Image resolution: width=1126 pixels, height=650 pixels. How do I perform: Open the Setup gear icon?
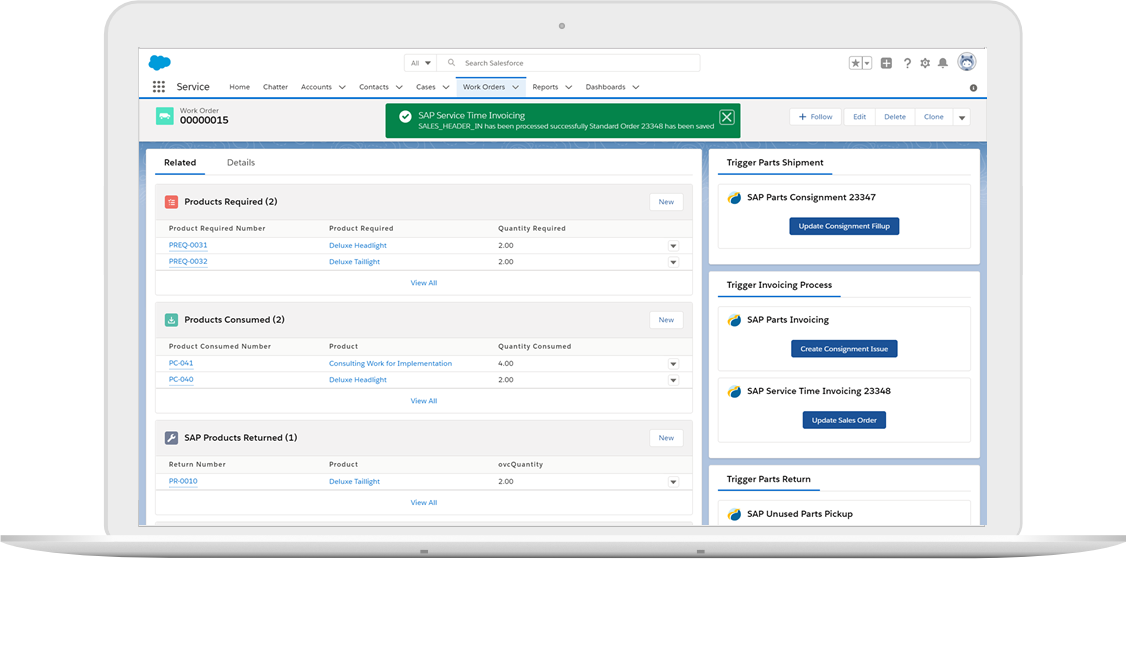925,63
